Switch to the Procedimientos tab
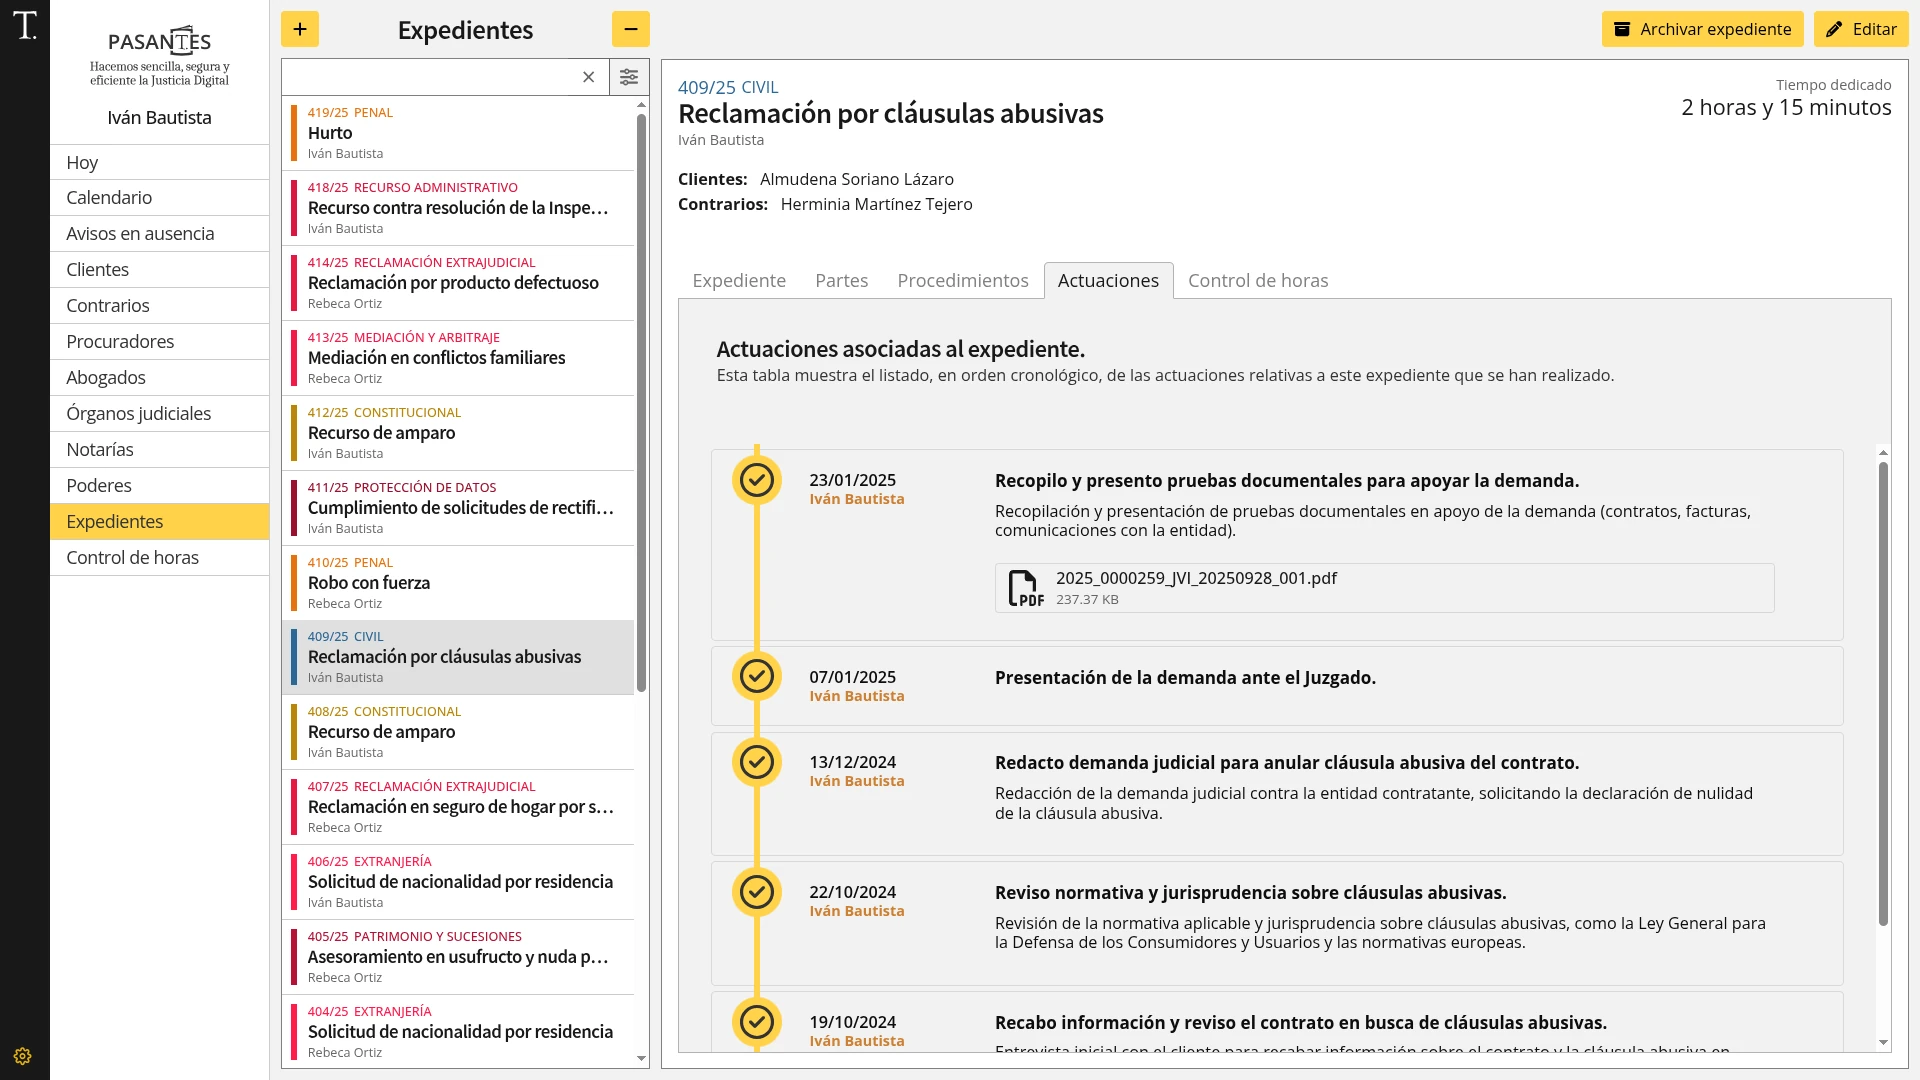 (x=962, y=281)
